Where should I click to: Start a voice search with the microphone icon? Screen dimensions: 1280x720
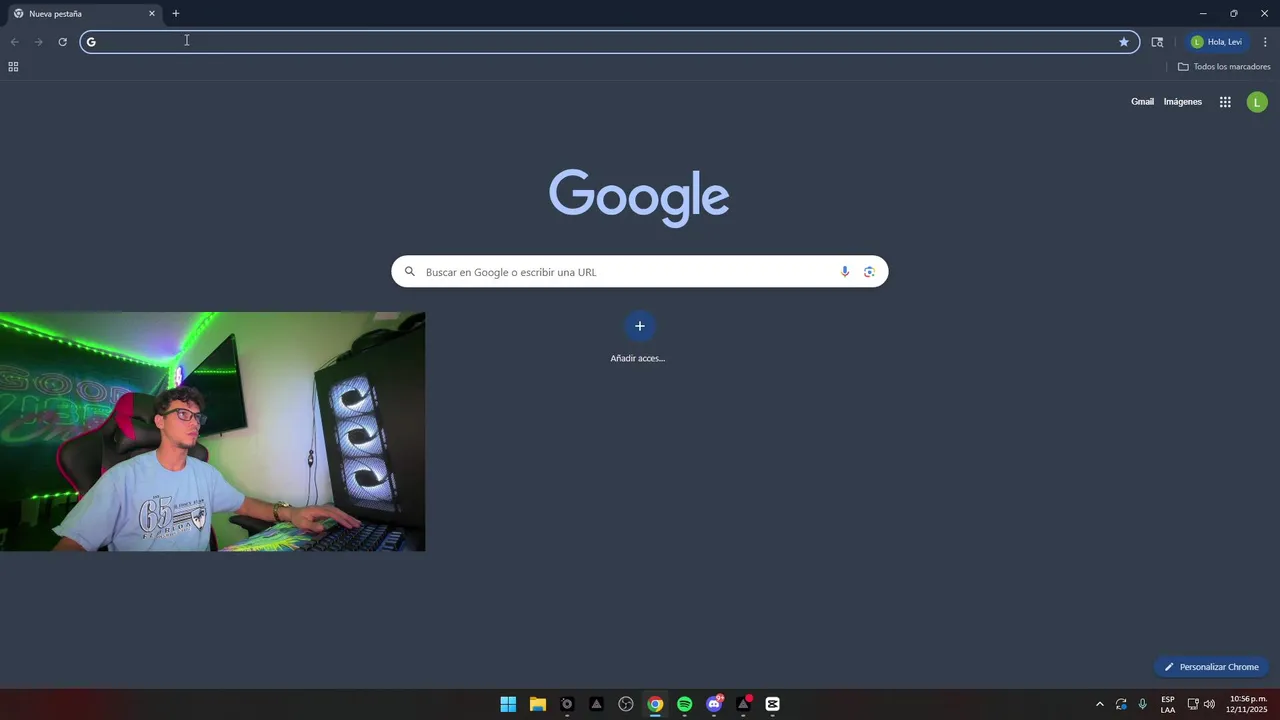click(845, 272)
